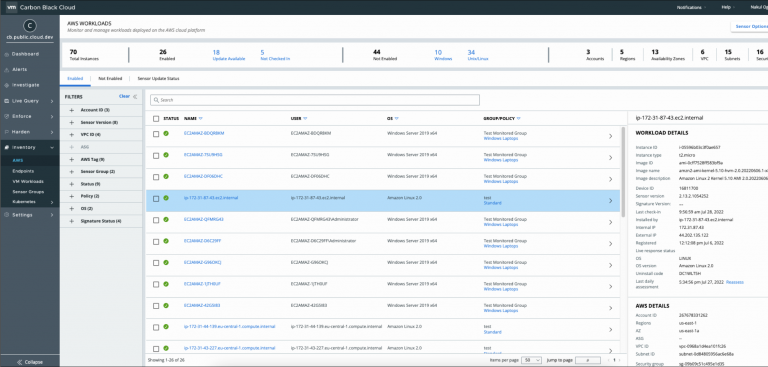768x367 pixels.
Task: Select checkbox for EC2AMAZ-42GS983
Action: pyautogui.click(x=156, y=306)
